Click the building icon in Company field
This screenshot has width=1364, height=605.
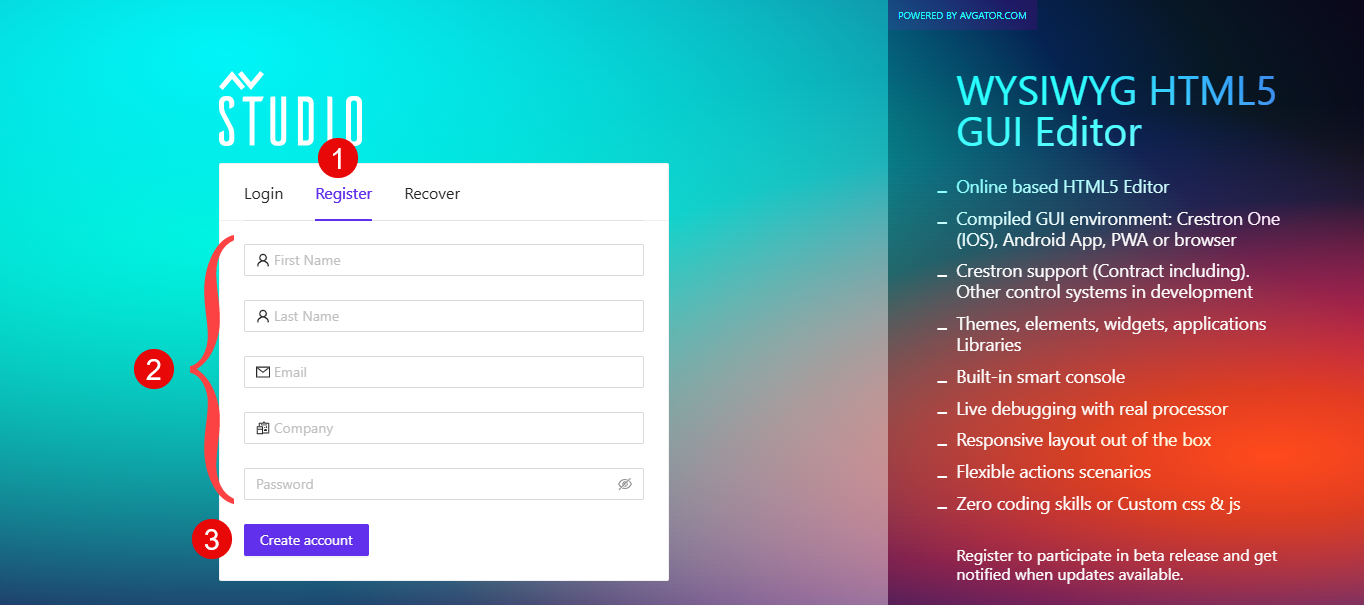click(263, 428)
